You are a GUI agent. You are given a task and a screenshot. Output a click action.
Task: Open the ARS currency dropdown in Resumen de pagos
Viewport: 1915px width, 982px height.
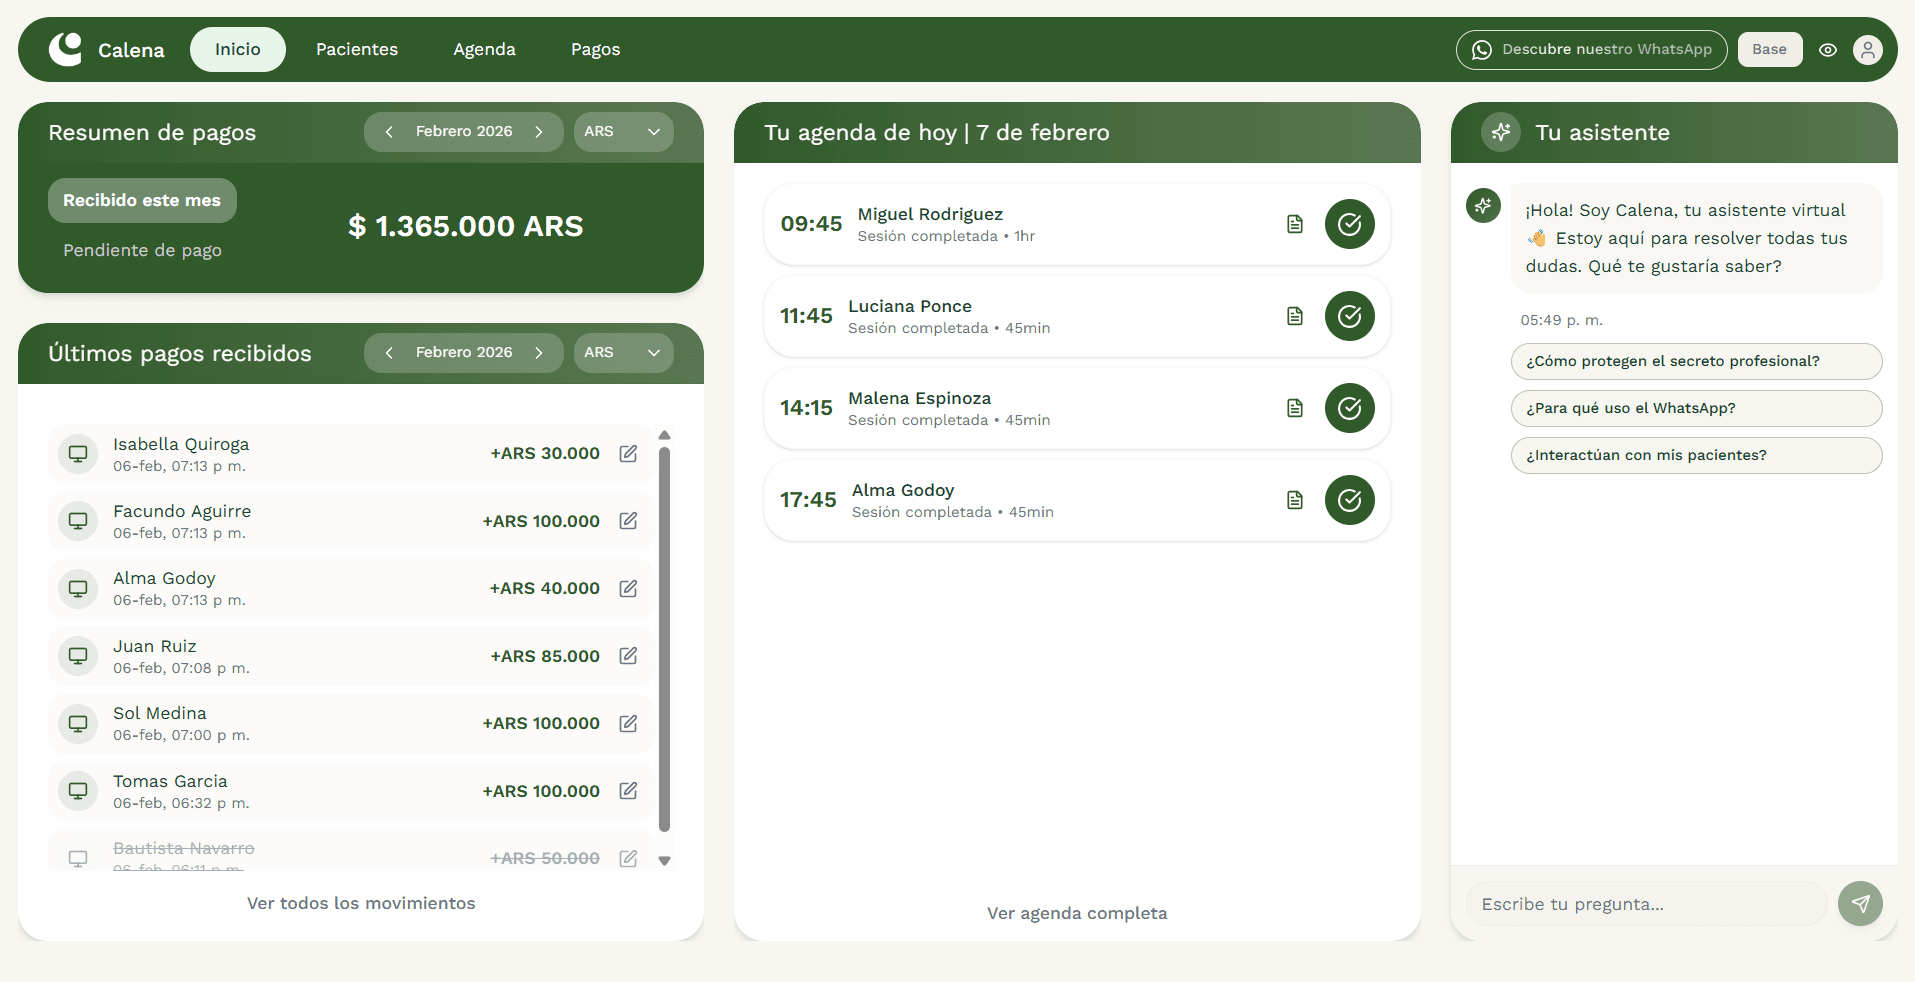point(622,131)
